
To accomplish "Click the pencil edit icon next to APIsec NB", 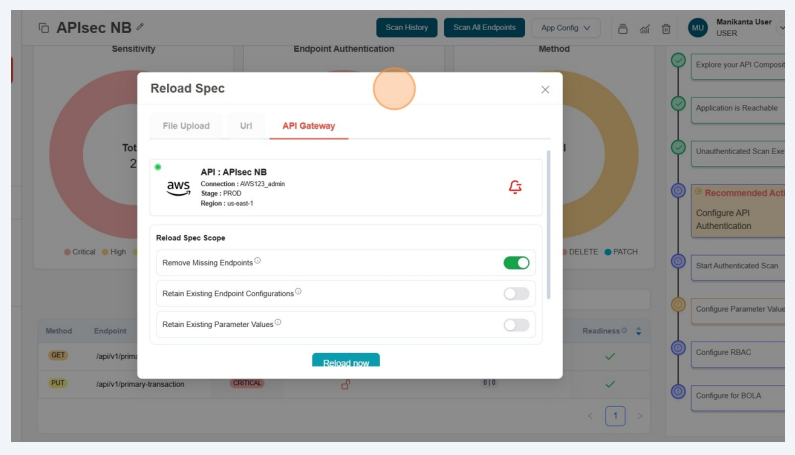I will pyautogui.click(x=140, y=27).
